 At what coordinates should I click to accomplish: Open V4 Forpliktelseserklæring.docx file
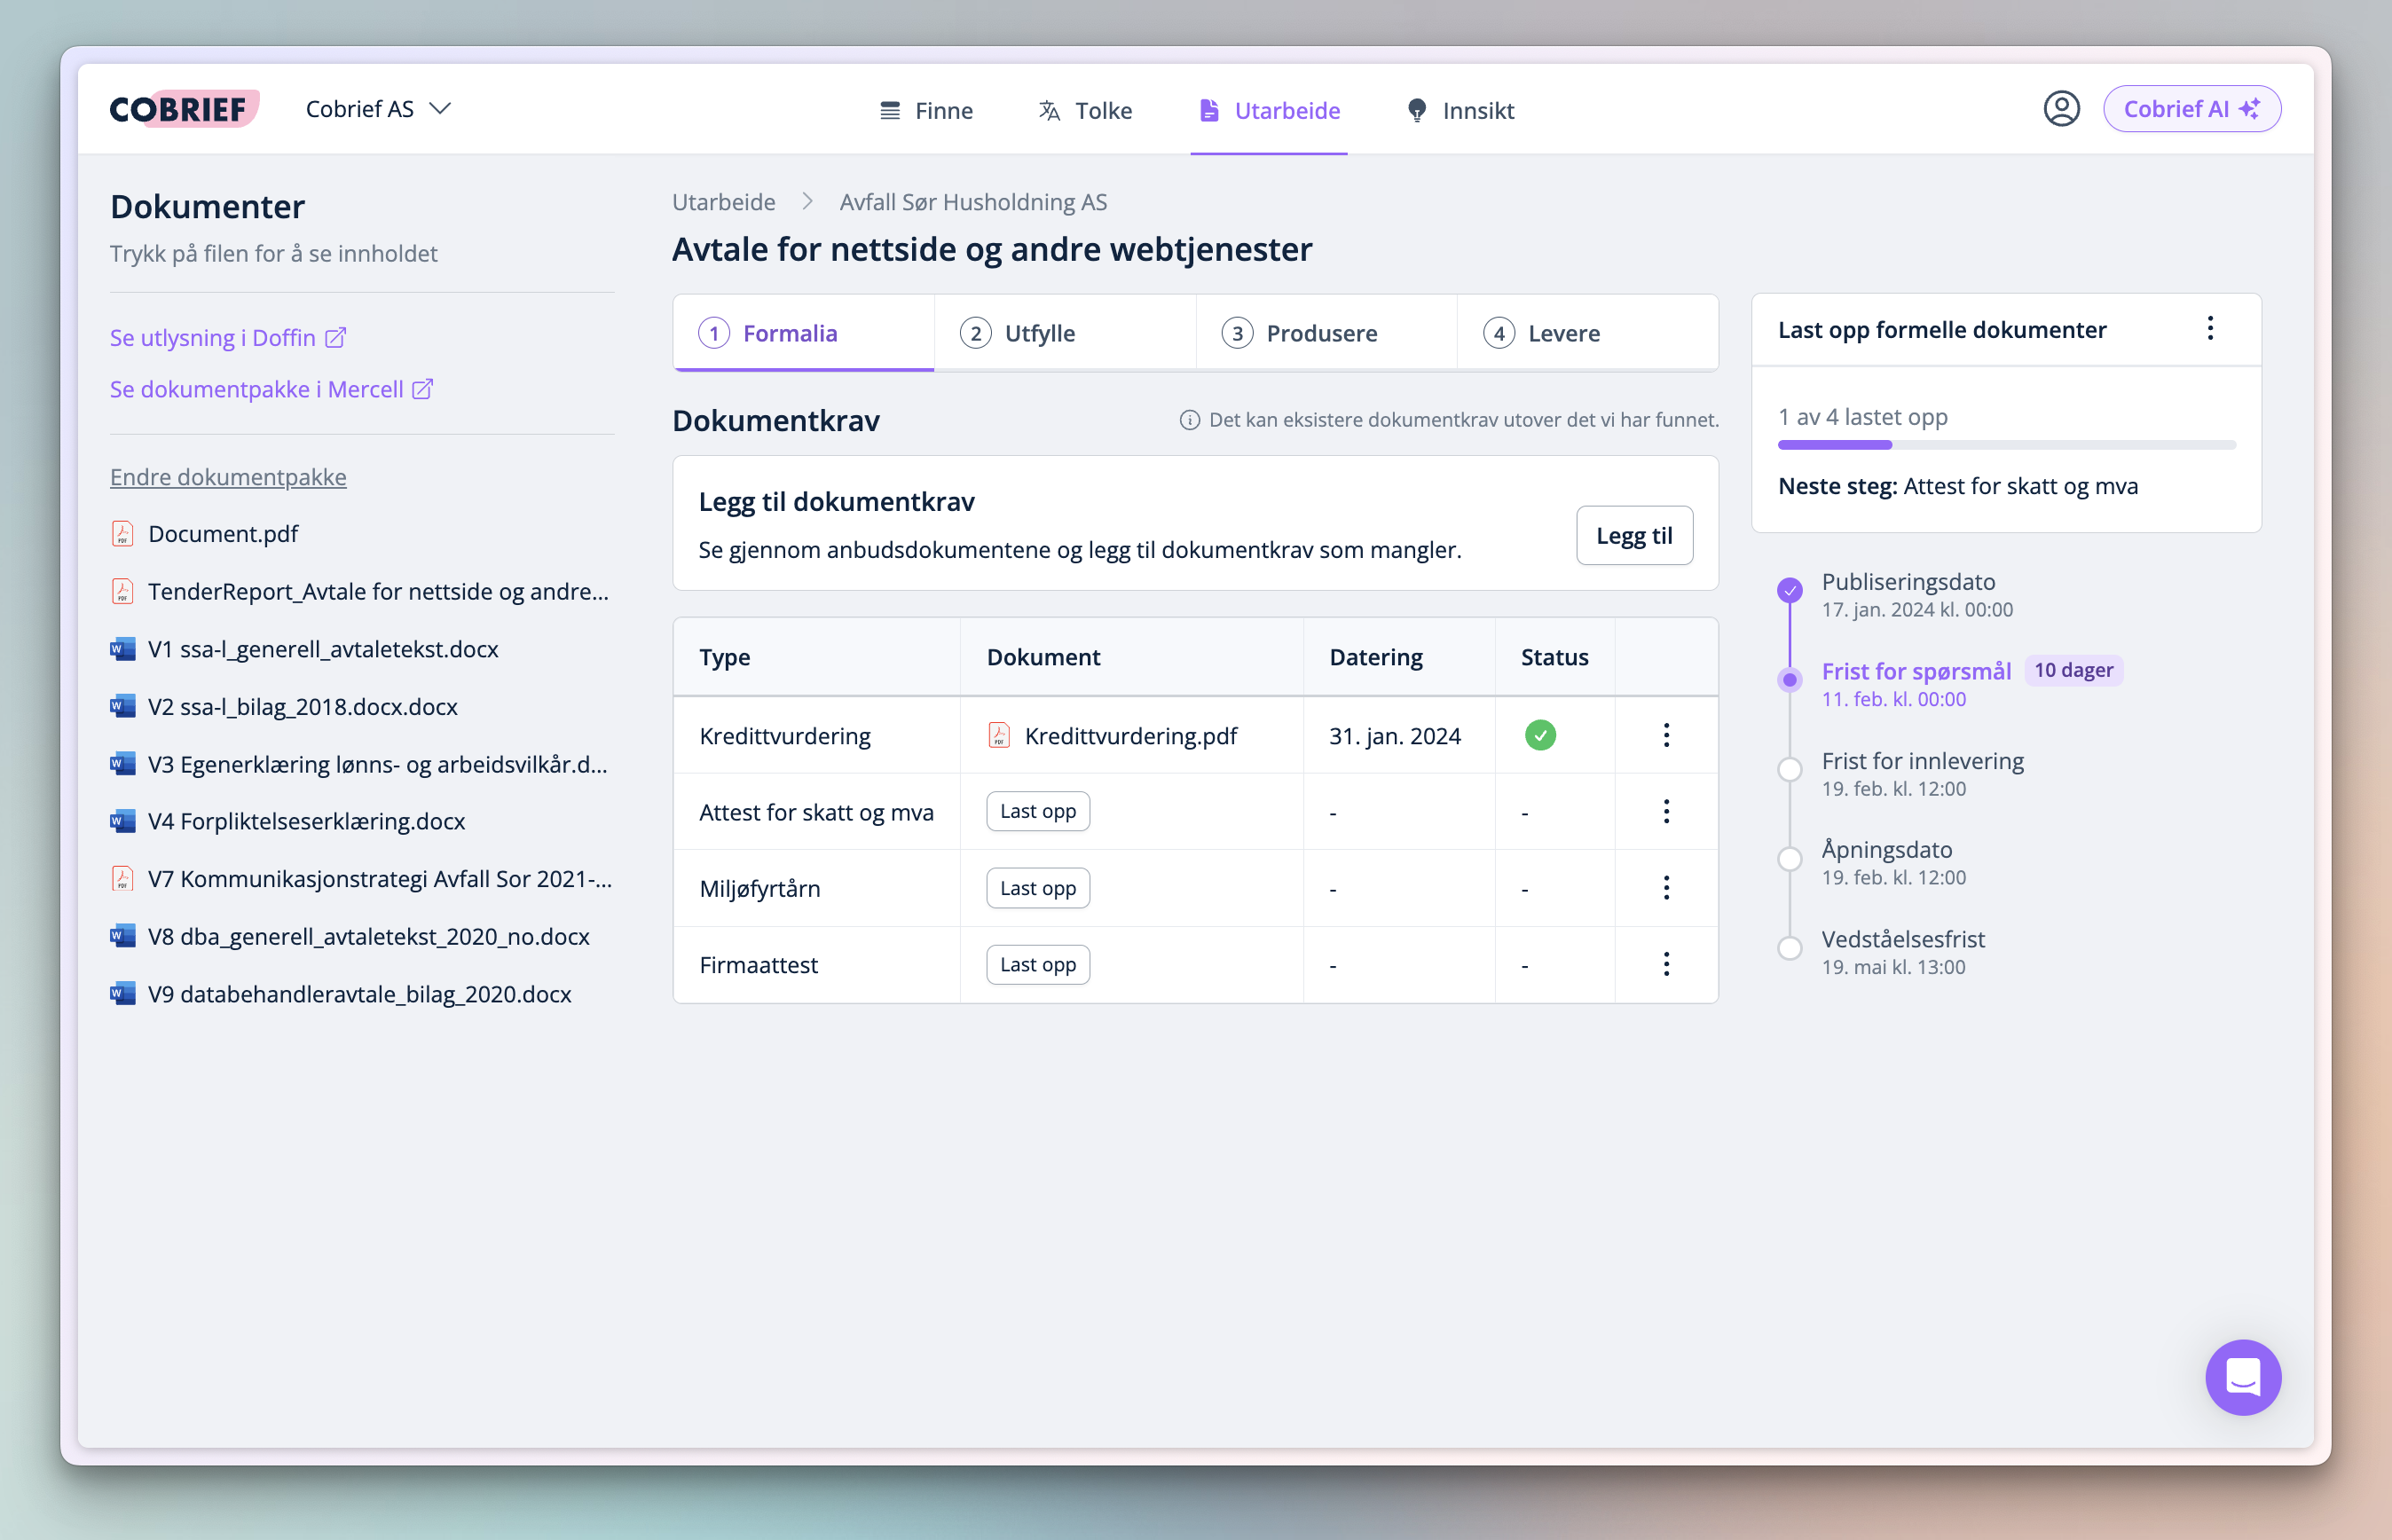tap(306, 821)
